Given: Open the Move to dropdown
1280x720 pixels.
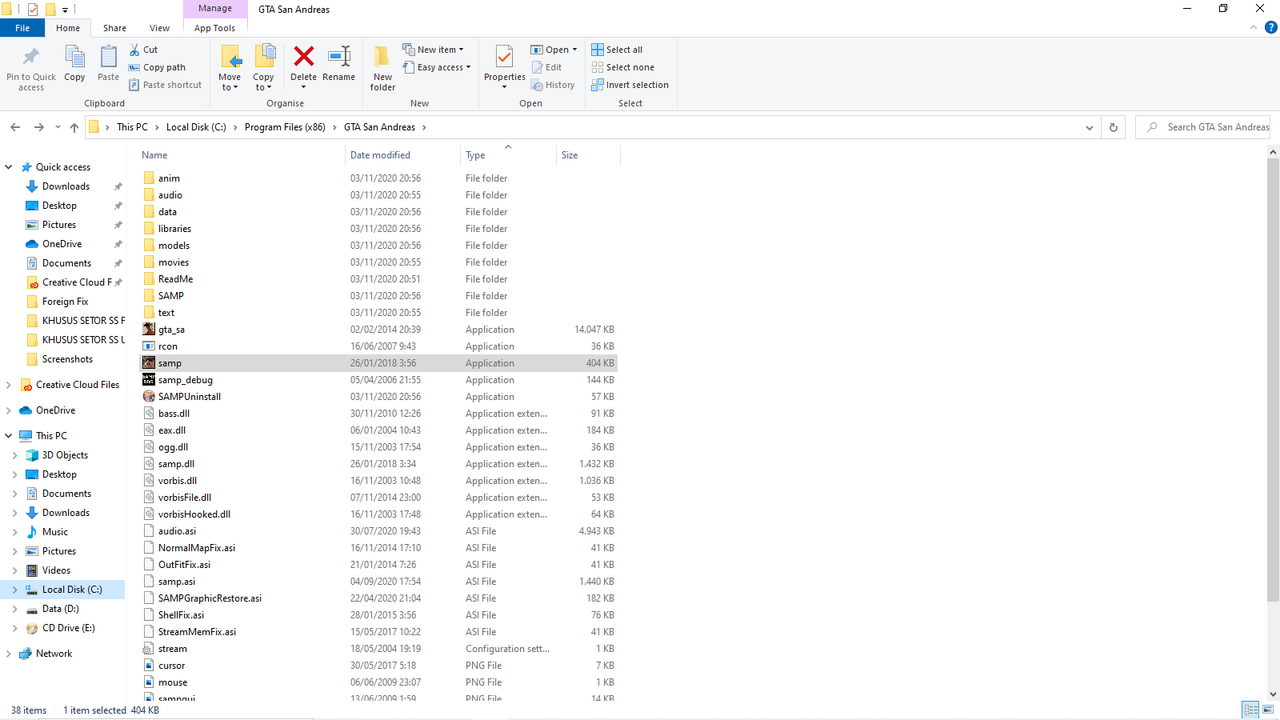Looking at the screenshot, I should point(230,82).
